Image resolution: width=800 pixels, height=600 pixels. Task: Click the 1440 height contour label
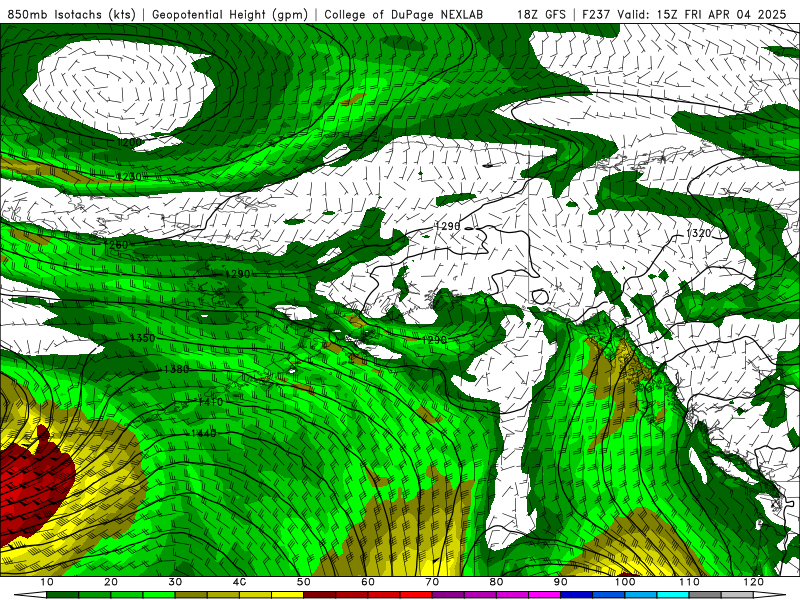pyautogui.click(x=204, y=434)
